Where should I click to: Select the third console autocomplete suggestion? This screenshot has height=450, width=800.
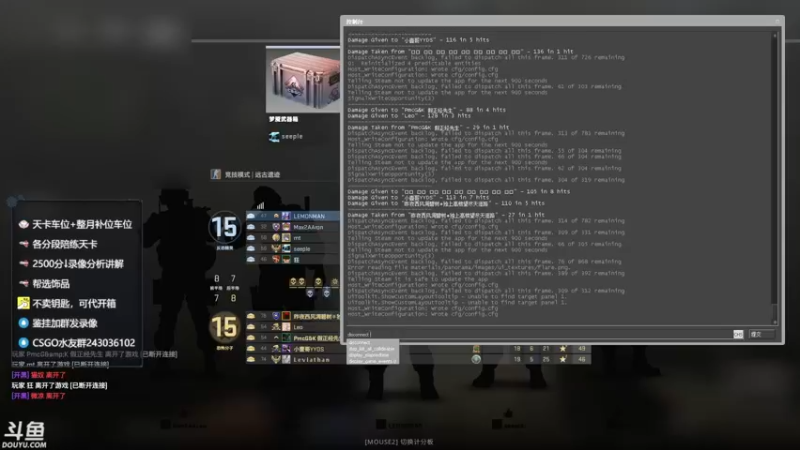pos(372,355)
